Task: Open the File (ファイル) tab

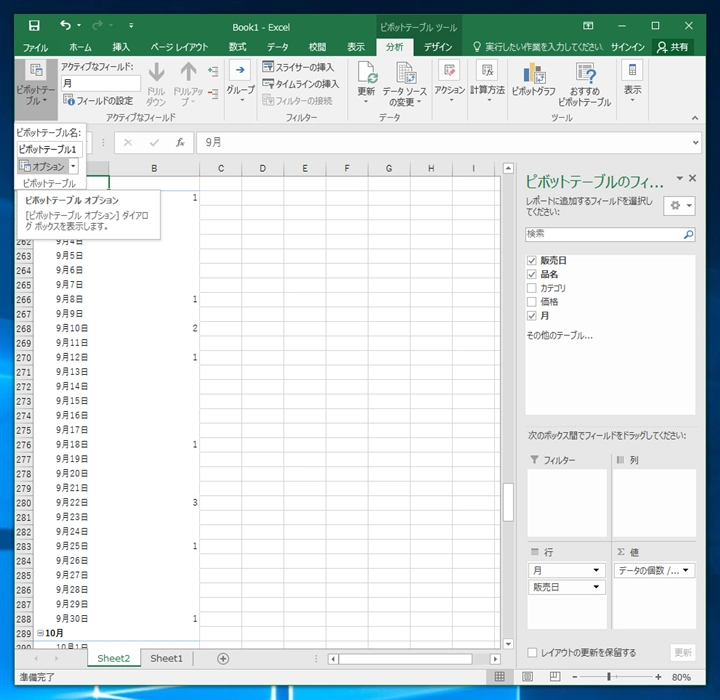Action: coord(35,47)
